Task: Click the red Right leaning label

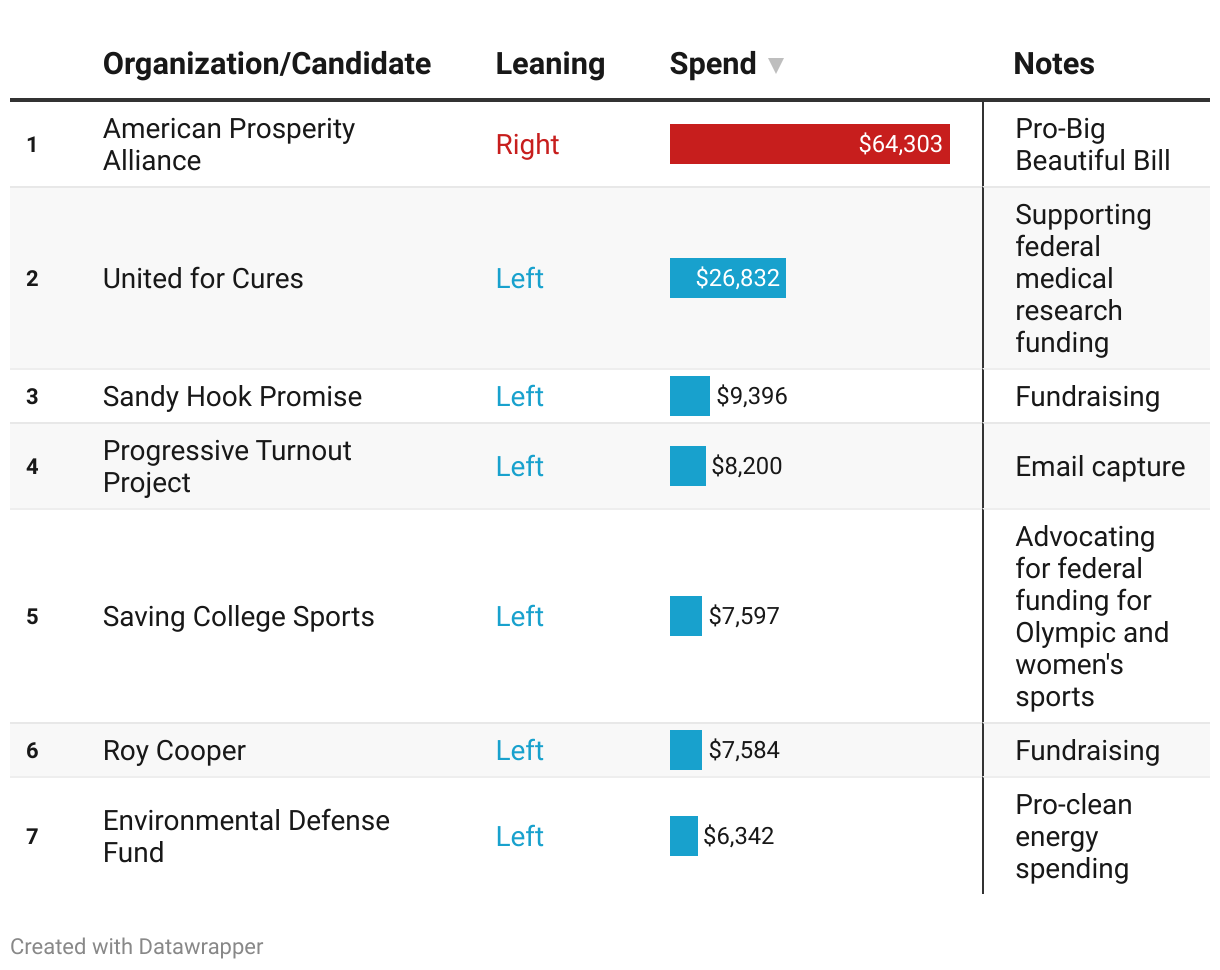Action: 527,144
